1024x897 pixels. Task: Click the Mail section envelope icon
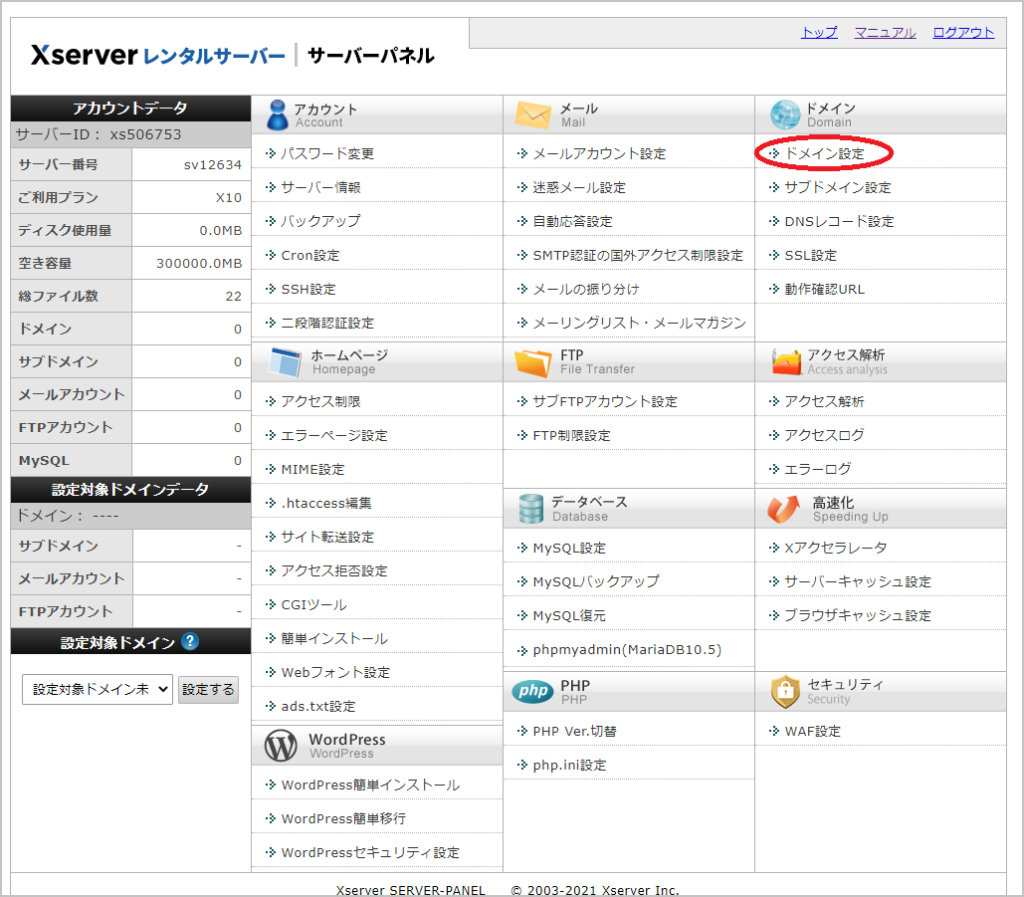[533, 115]
